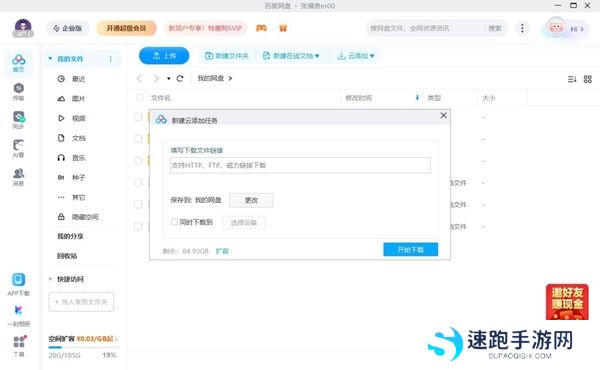Click the 扩容 link in the dialog
600x370 pixels.
click(222, 251)
